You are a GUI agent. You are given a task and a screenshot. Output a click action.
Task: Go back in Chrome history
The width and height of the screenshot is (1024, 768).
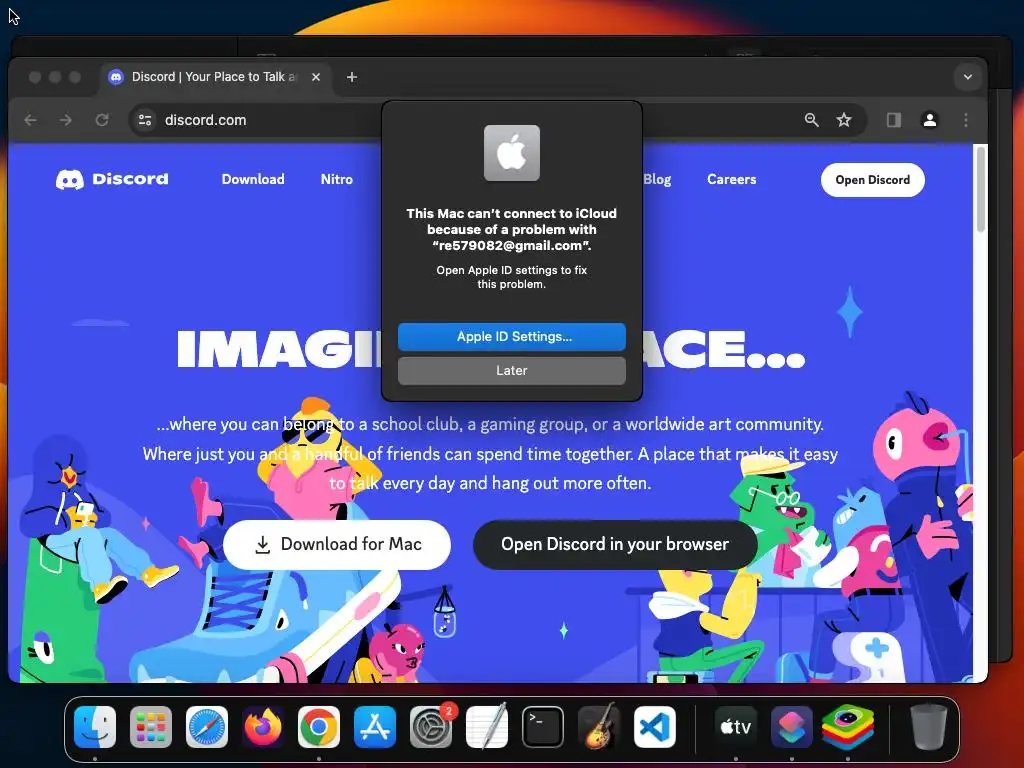pos(30,120)
